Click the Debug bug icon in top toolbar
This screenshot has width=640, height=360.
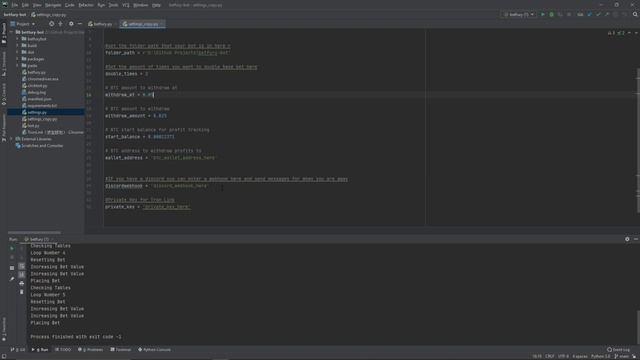(551, 14)
